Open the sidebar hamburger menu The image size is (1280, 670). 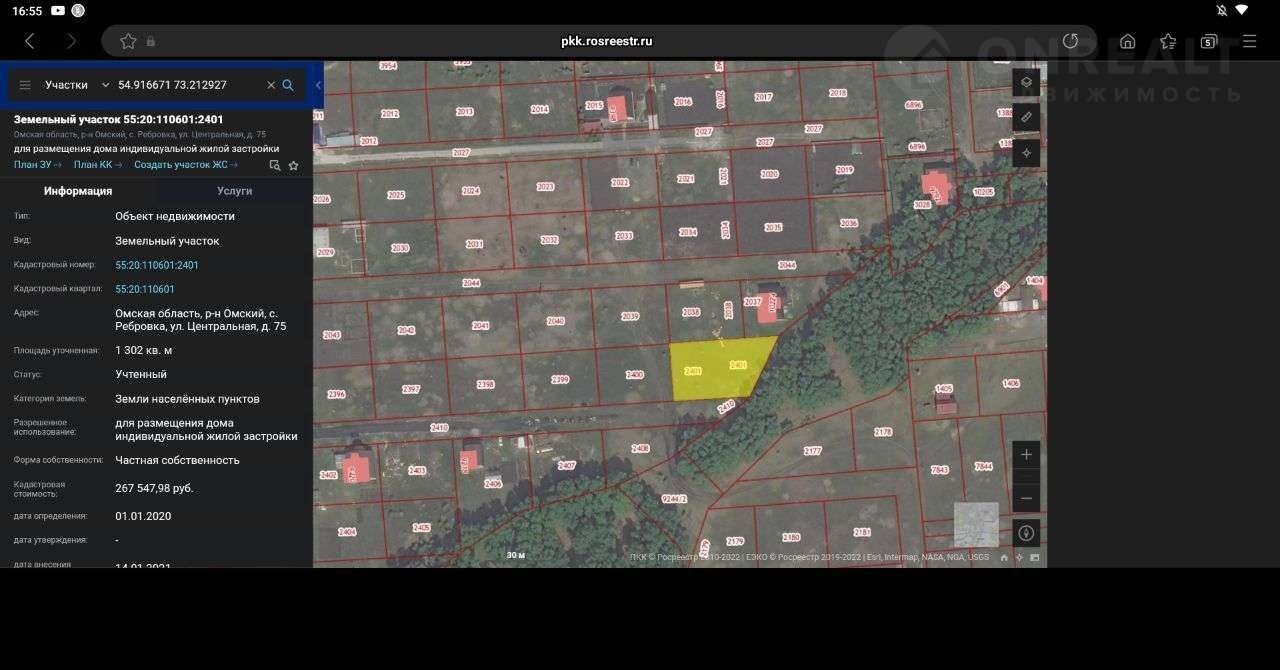coord(25,85)
